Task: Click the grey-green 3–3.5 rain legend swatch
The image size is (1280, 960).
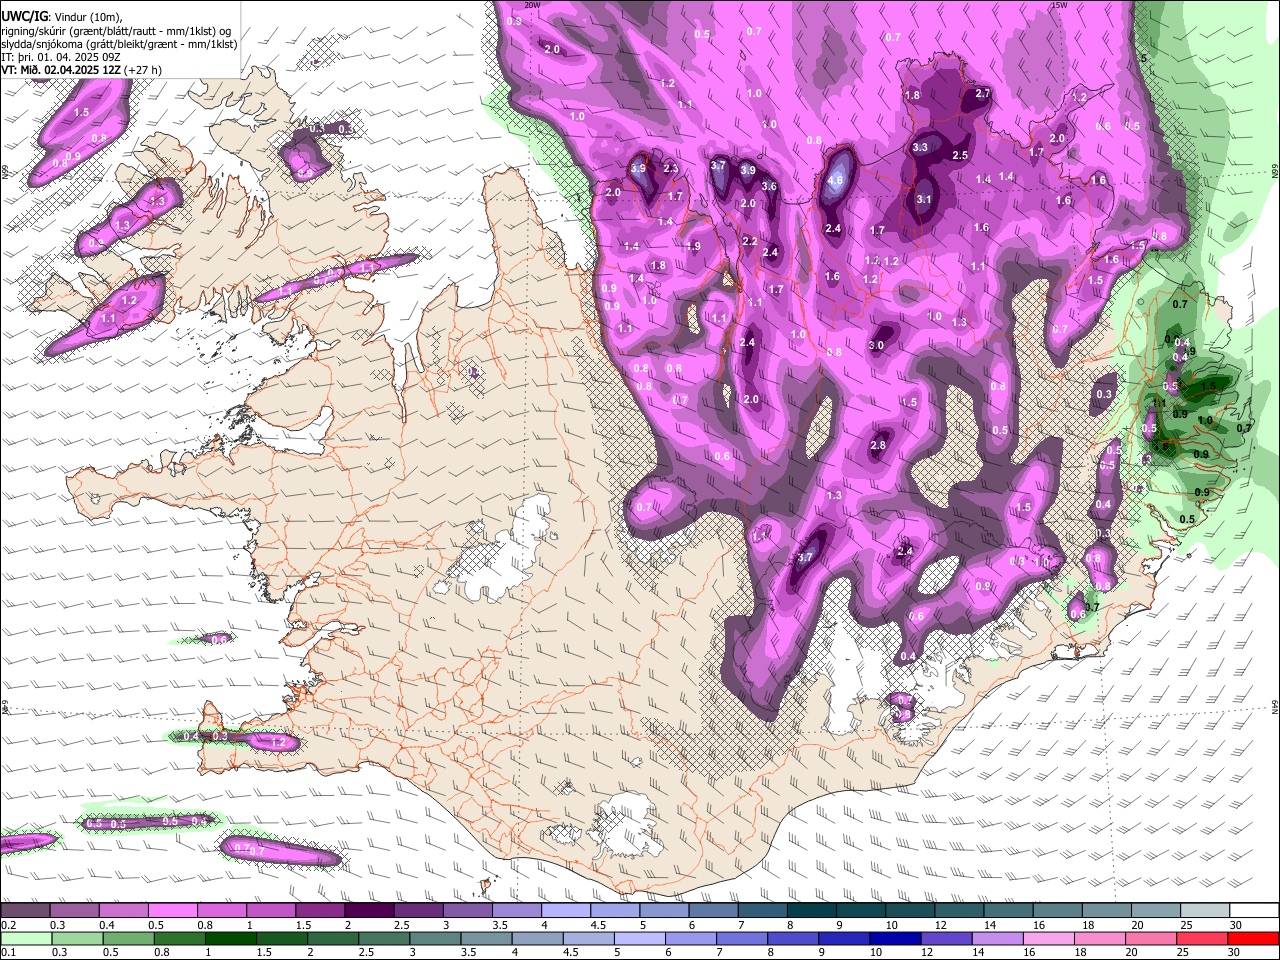Action: click(x=435, y=939)
